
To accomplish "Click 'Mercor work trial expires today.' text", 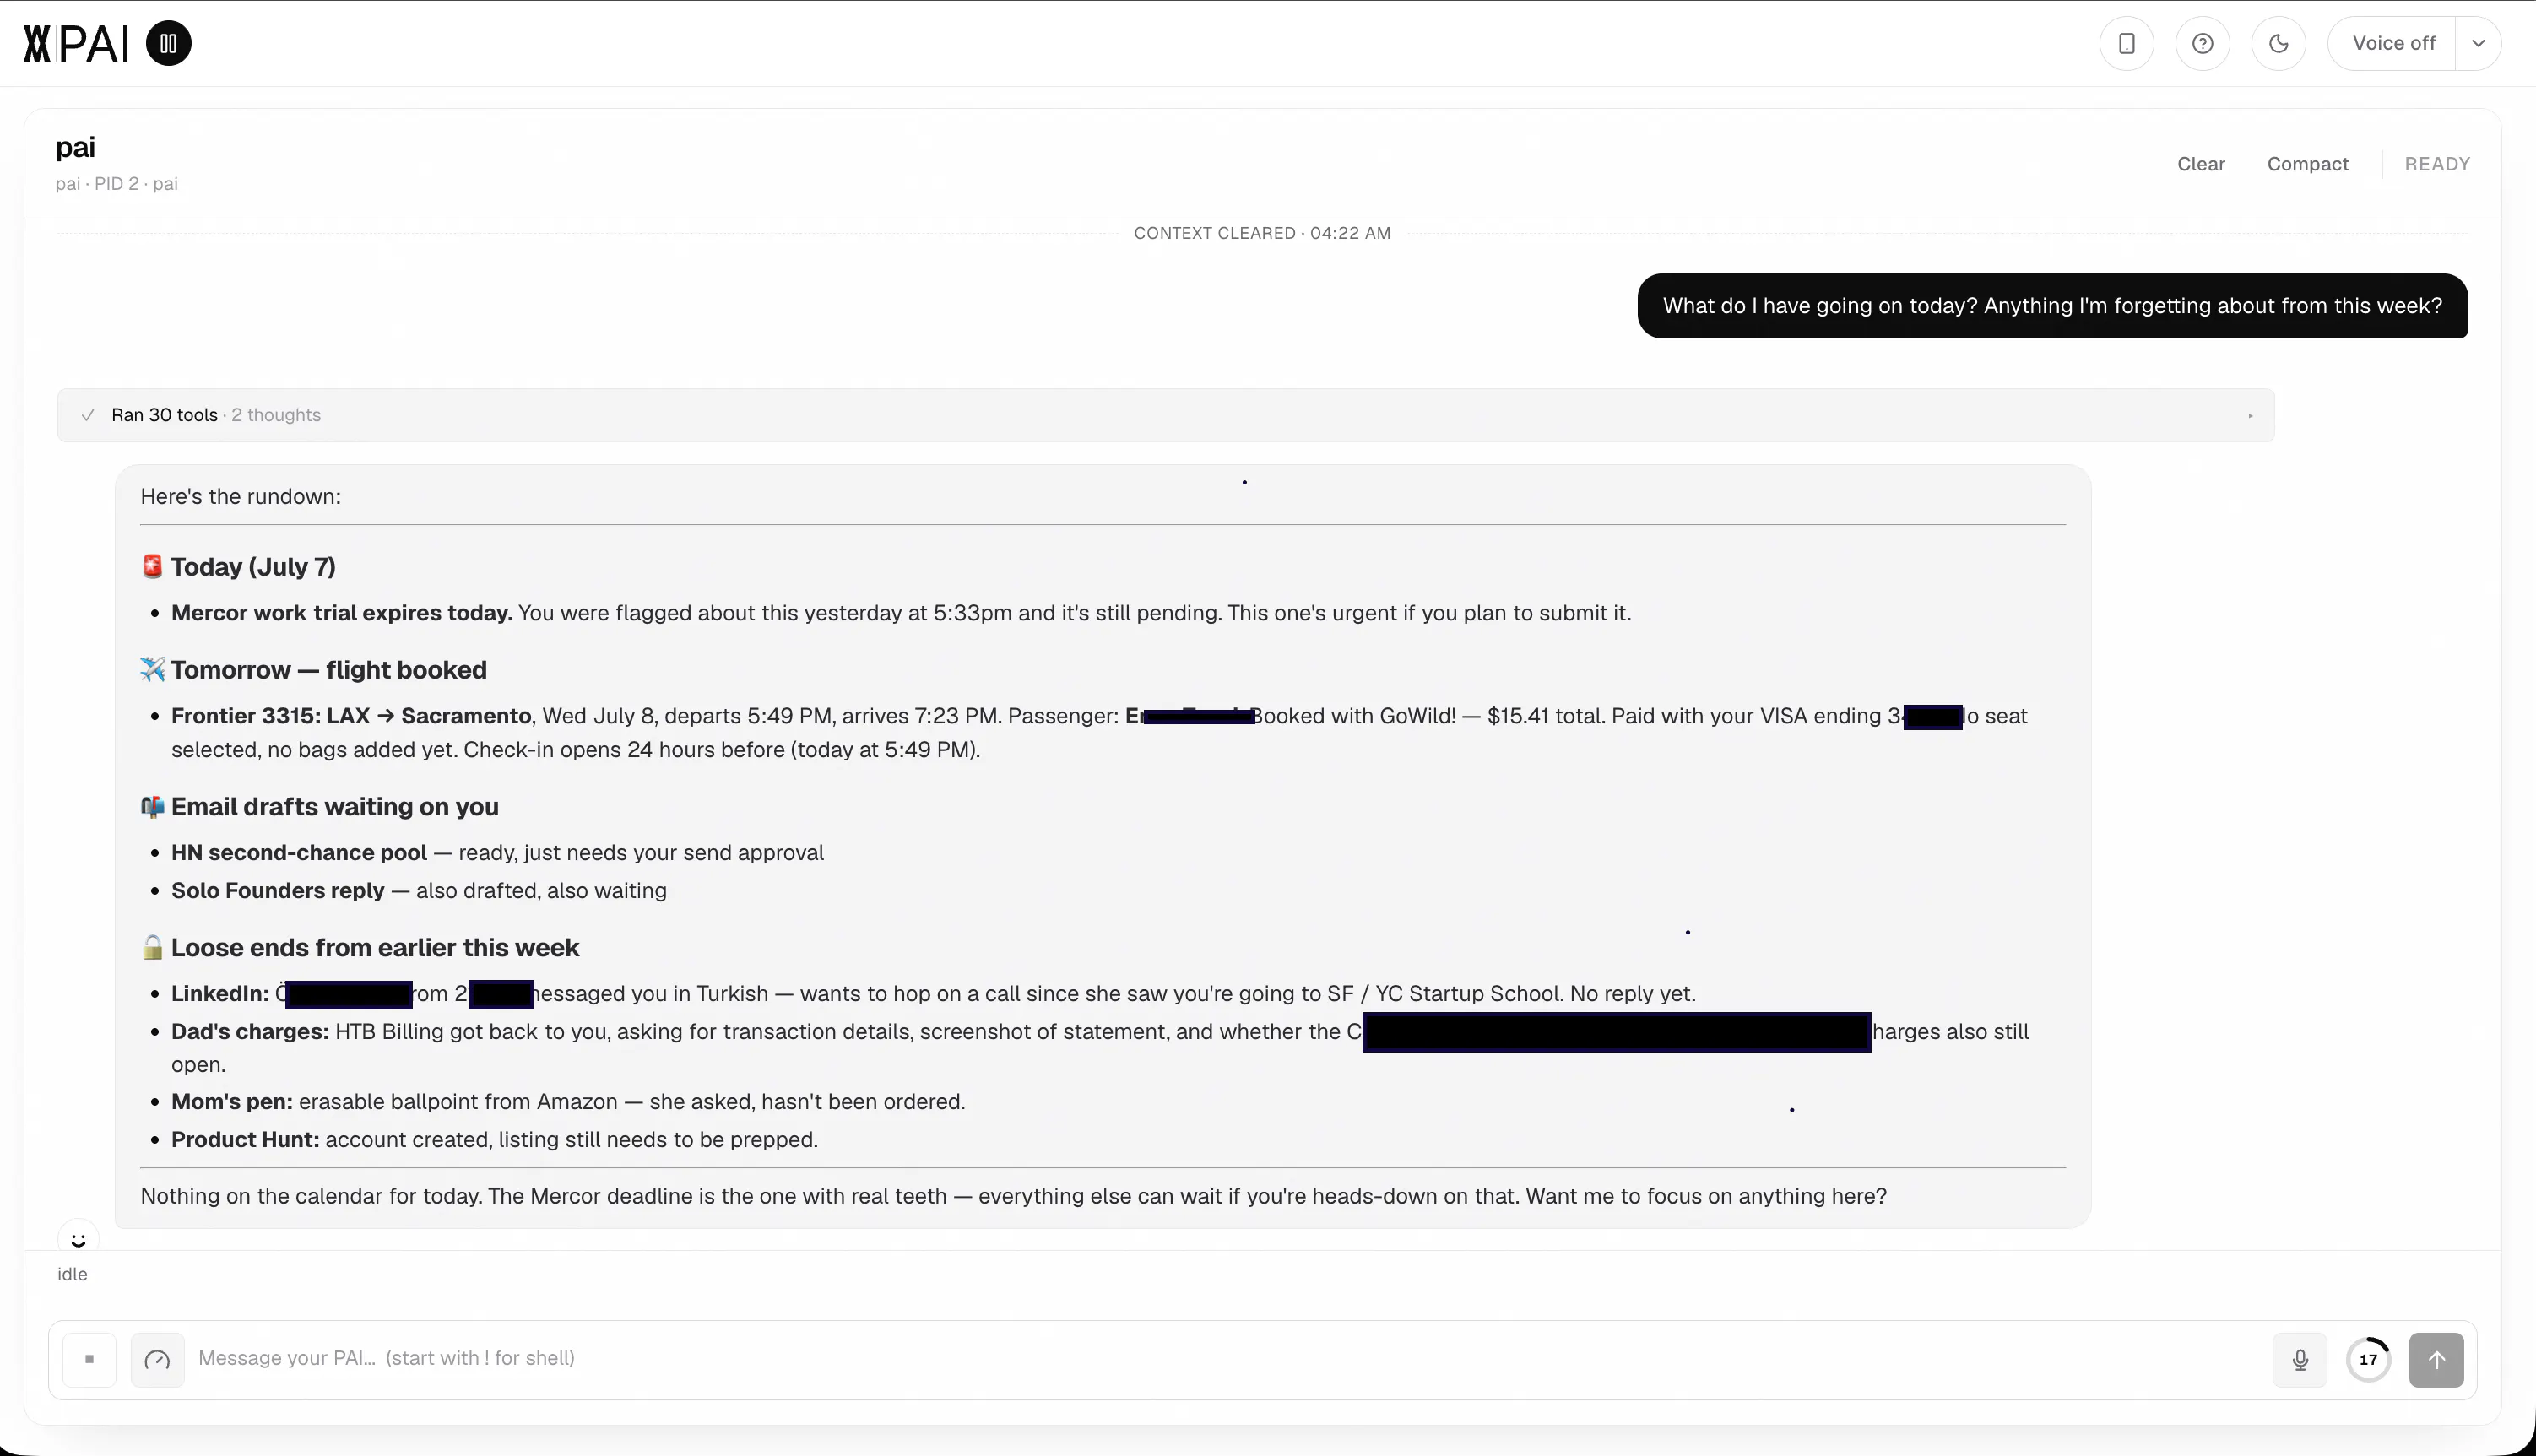I will point(342,613).
